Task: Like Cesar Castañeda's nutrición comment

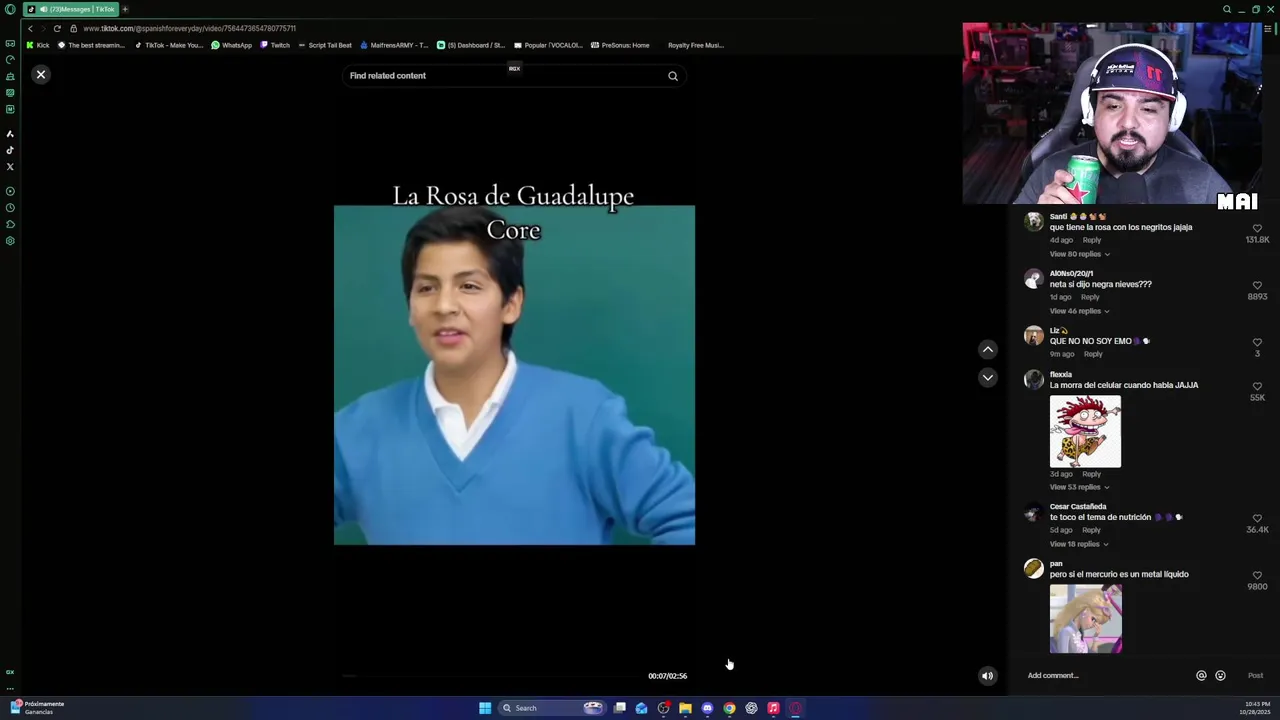Action: (x=1257, y=519)
